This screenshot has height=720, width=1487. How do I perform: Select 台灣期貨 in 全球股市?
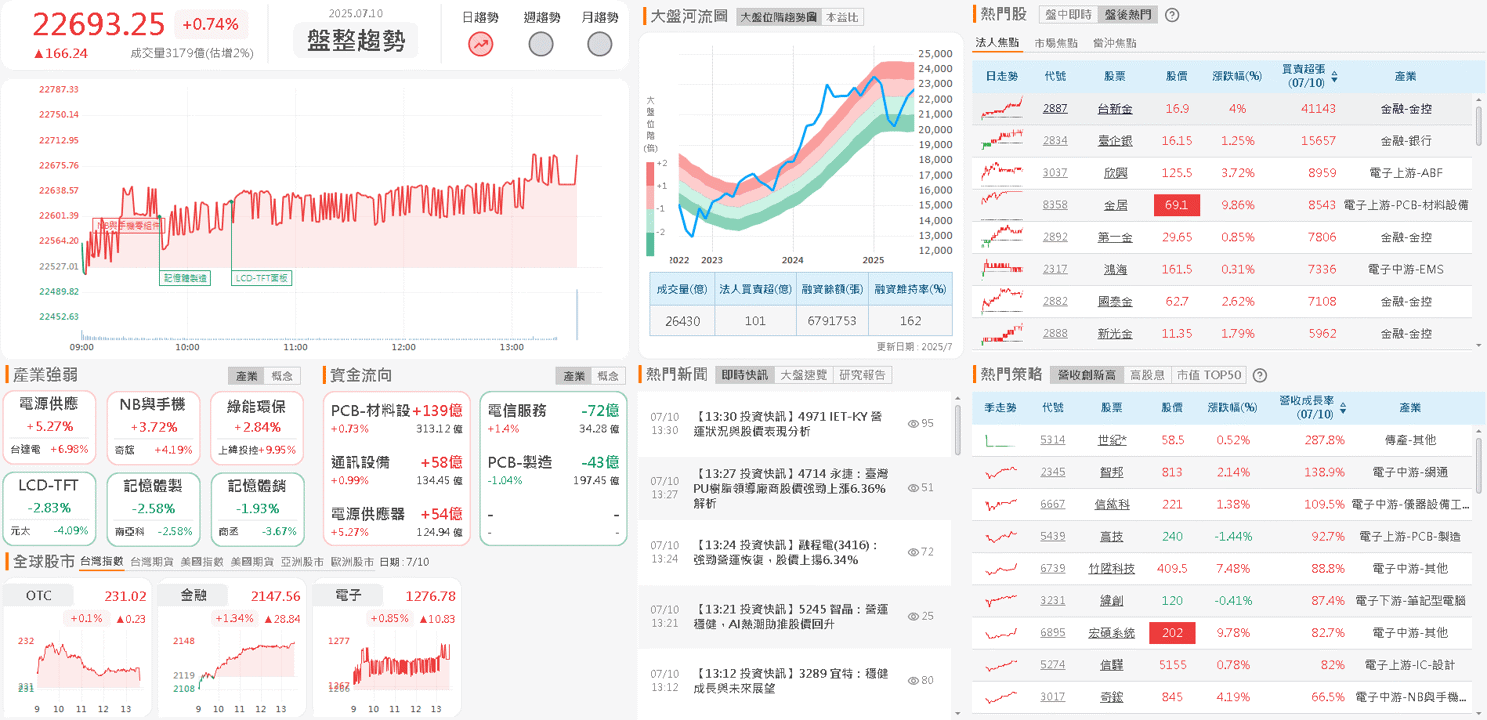pyautogui.click(x=152, y=562)
